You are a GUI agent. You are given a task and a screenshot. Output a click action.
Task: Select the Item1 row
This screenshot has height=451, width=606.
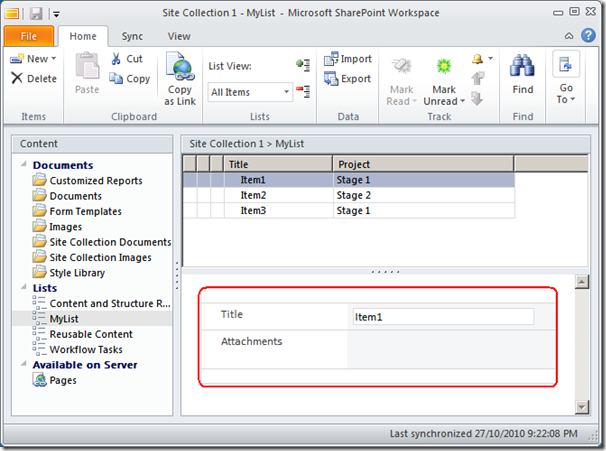pos(349,180)
